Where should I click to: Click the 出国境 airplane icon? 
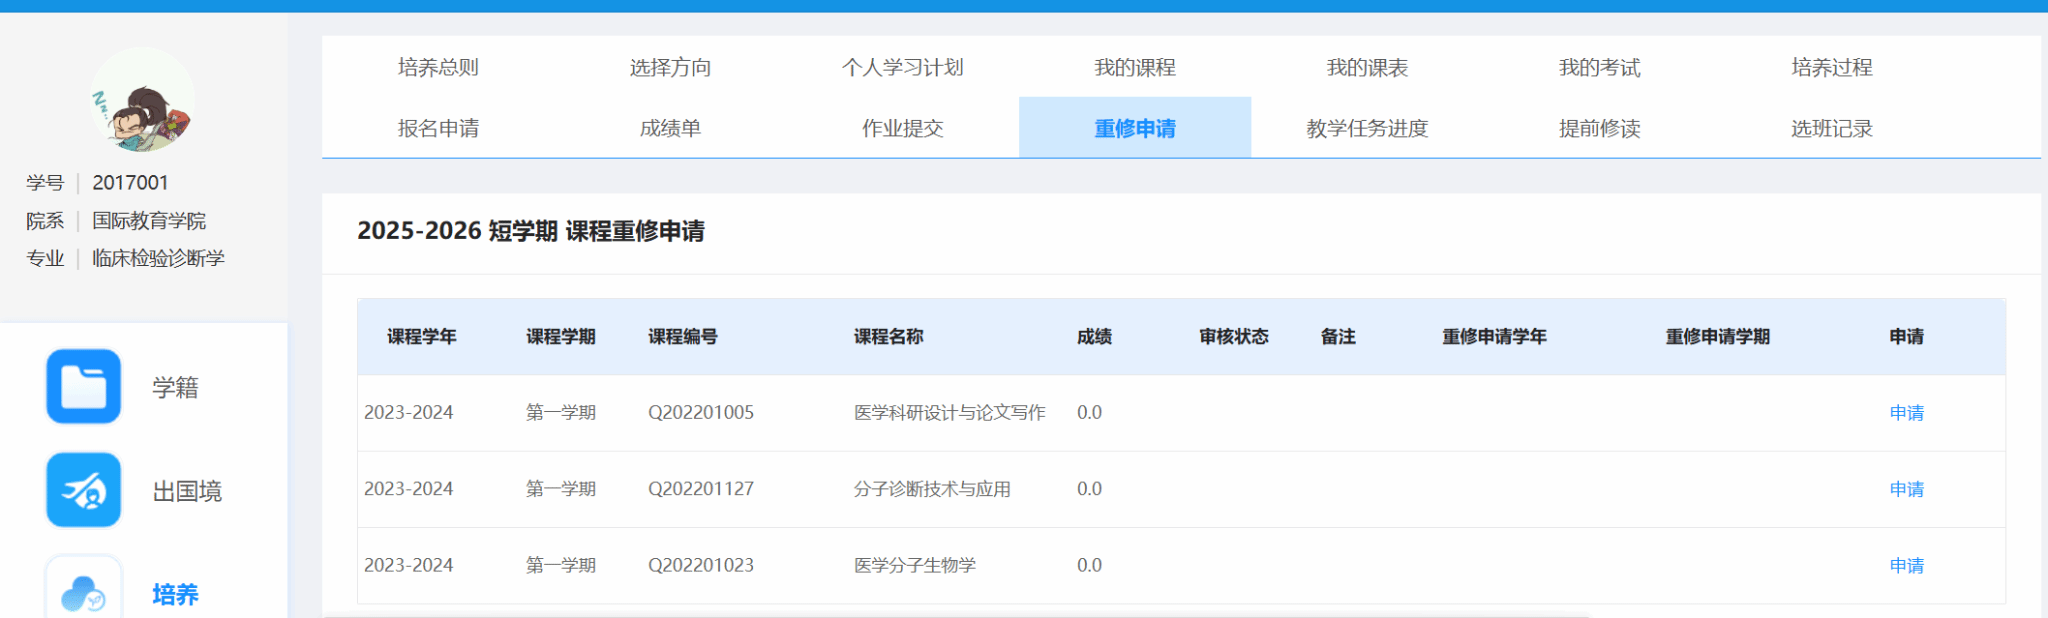(83, 490)
